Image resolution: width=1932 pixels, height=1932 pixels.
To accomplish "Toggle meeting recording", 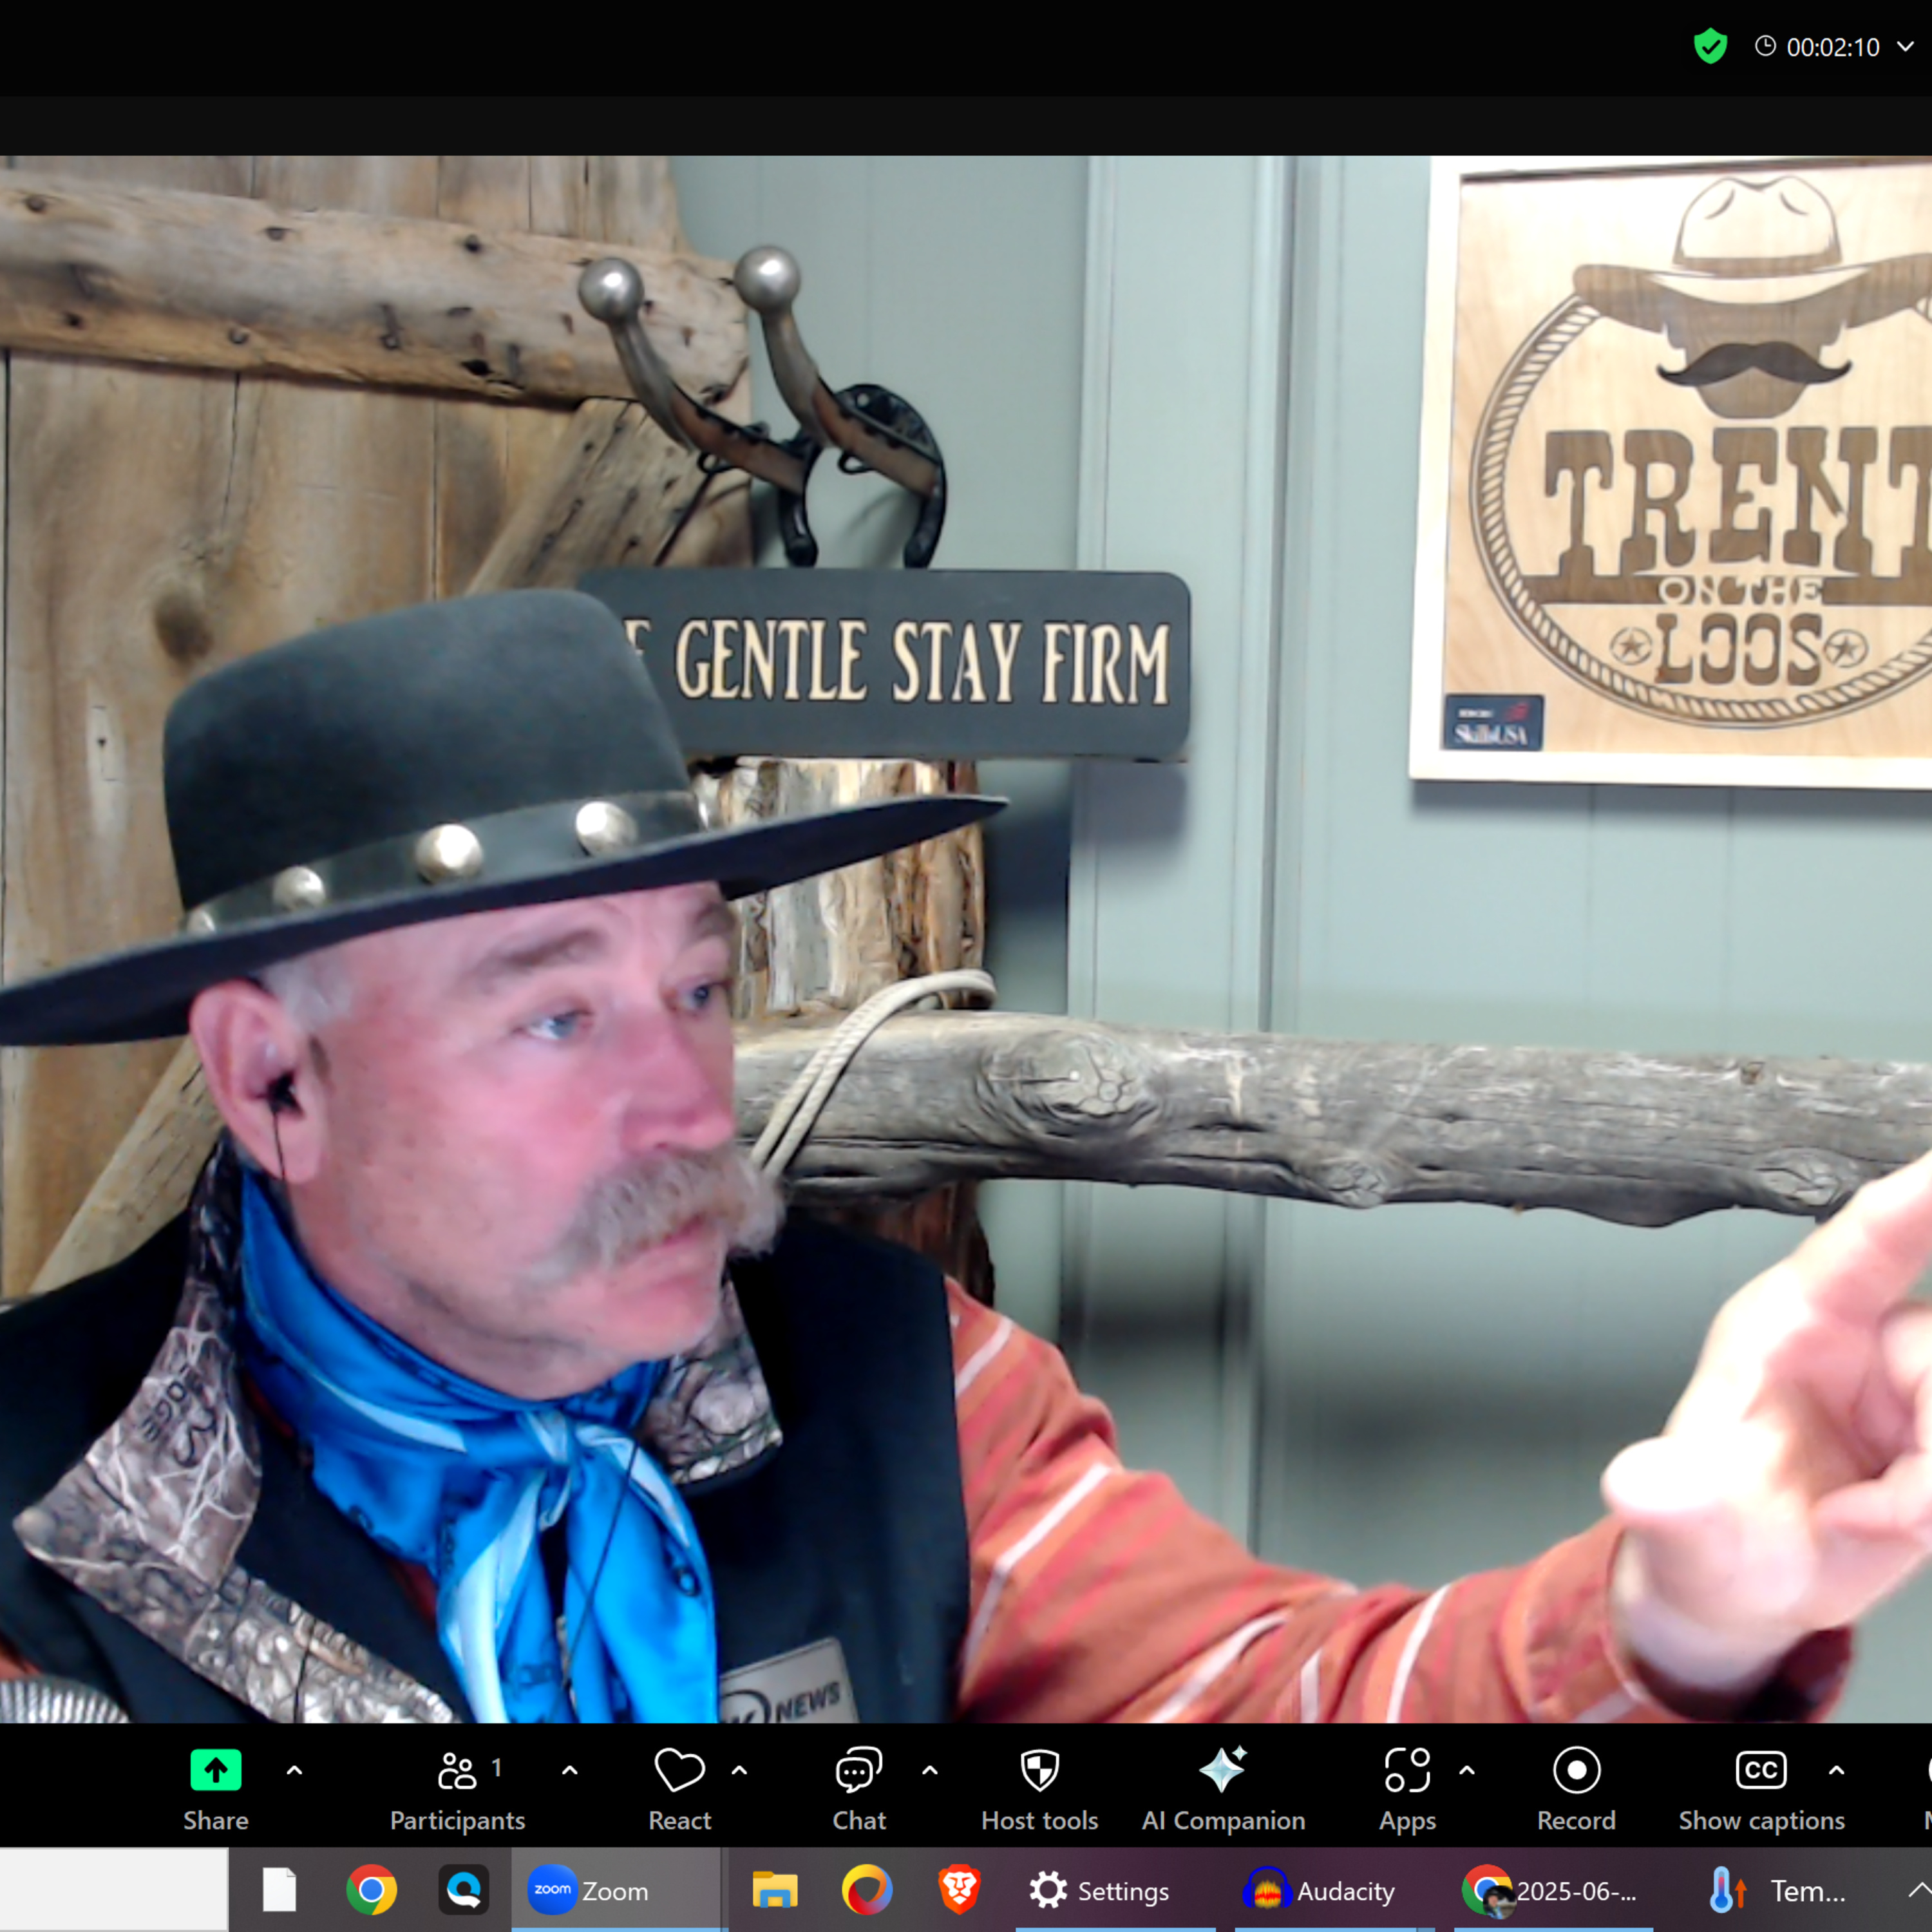I will pos(1576,1770).
